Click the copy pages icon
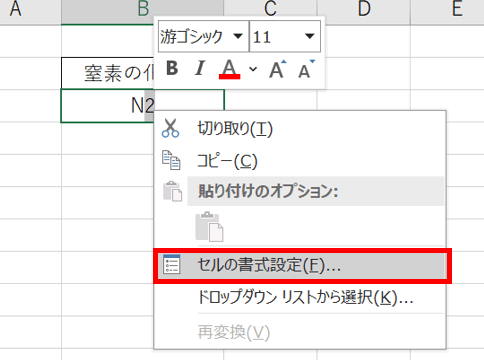The width and height of the screenshot is (484, 360). (171, 160)
